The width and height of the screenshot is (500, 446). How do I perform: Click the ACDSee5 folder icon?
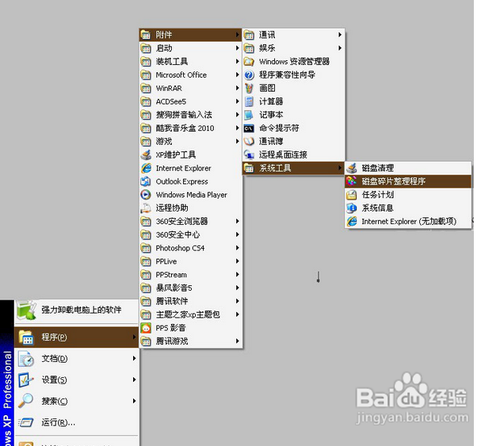[x=146, y=101]
